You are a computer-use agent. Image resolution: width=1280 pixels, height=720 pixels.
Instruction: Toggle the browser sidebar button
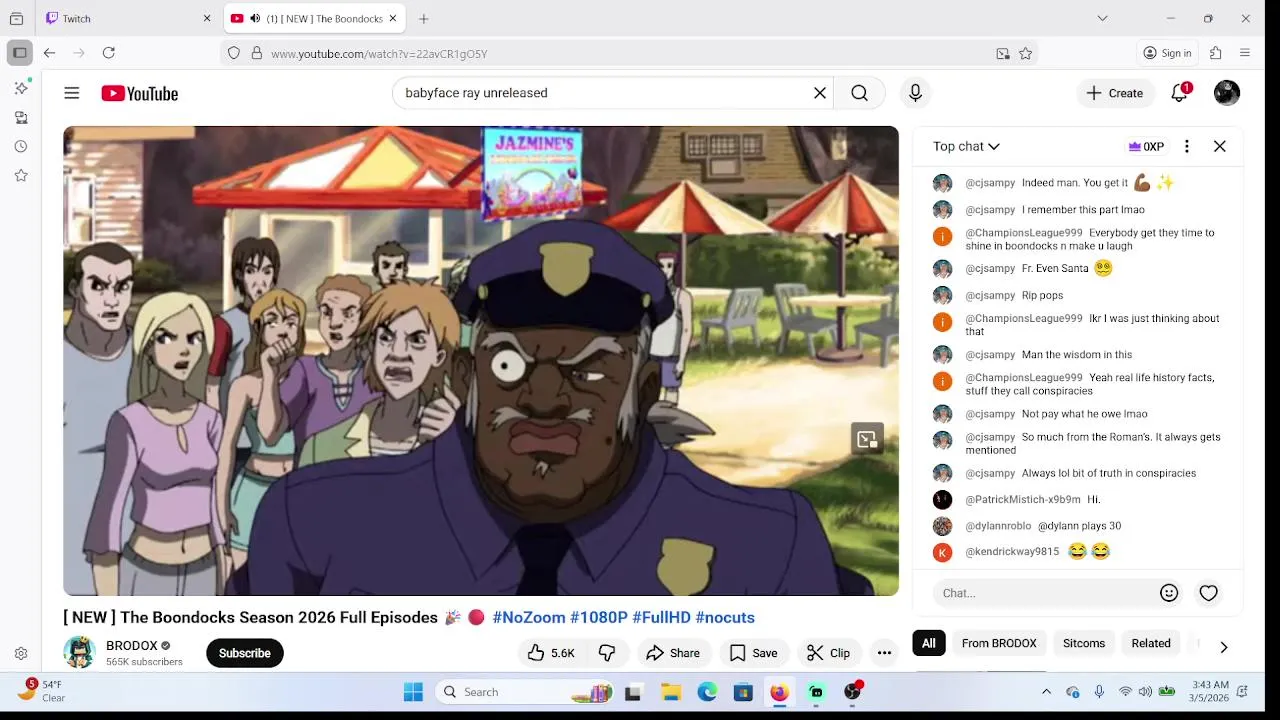(x=19, y=53)
